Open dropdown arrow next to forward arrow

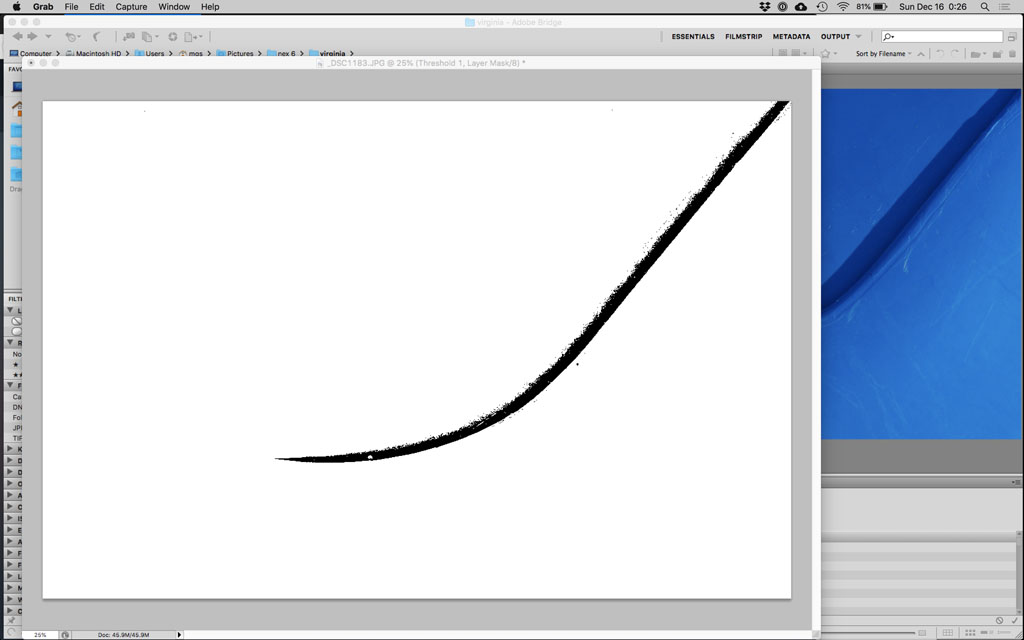pyautogui.click(x=48, y=37)
